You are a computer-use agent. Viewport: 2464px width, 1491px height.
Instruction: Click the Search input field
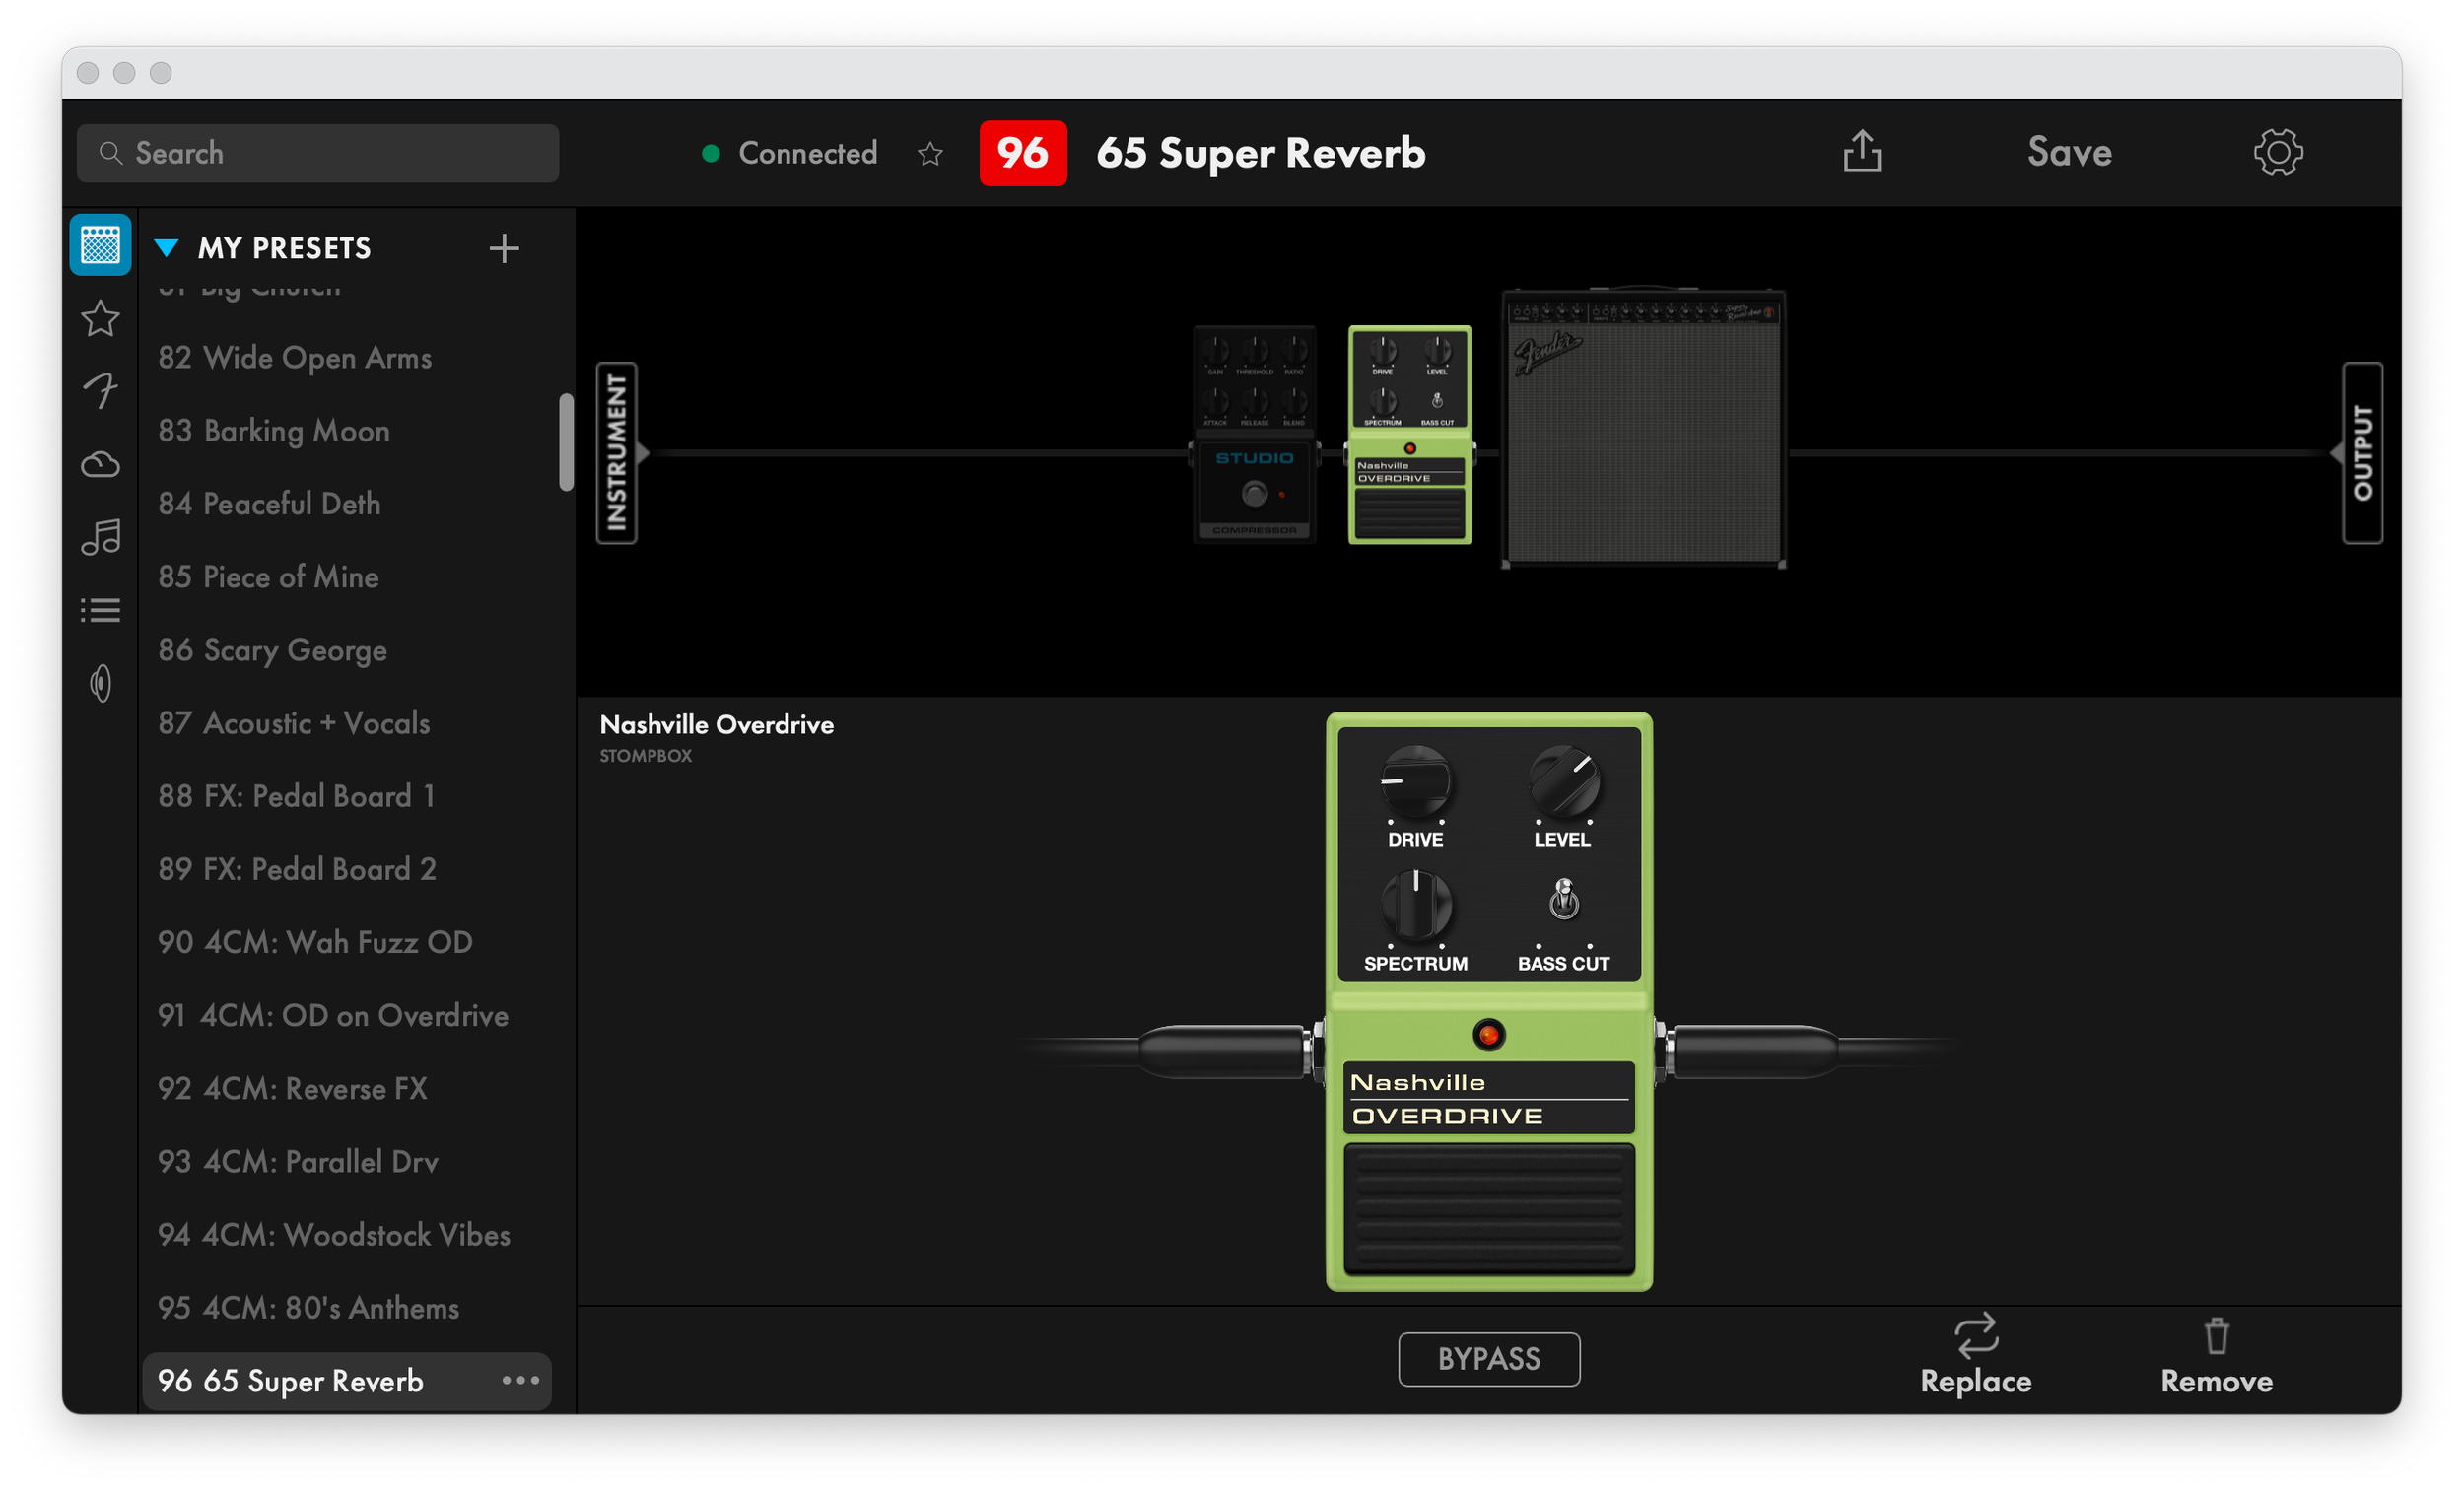pos(318,153)
